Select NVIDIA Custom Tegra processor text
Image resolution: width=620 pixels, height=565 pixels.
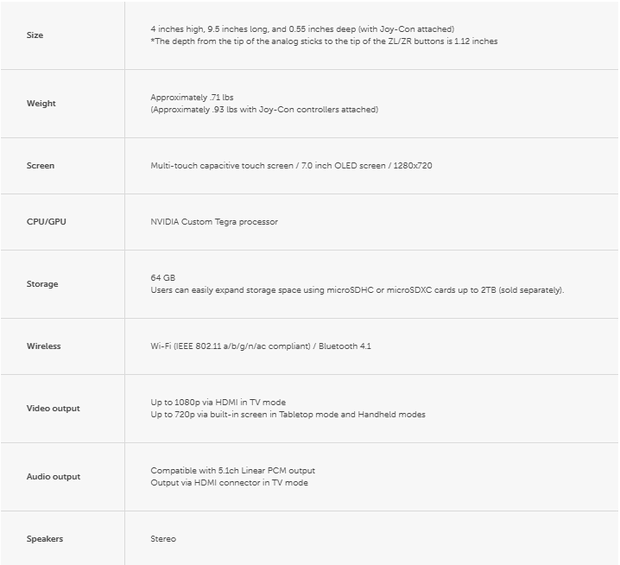click(x=214, y=222)
